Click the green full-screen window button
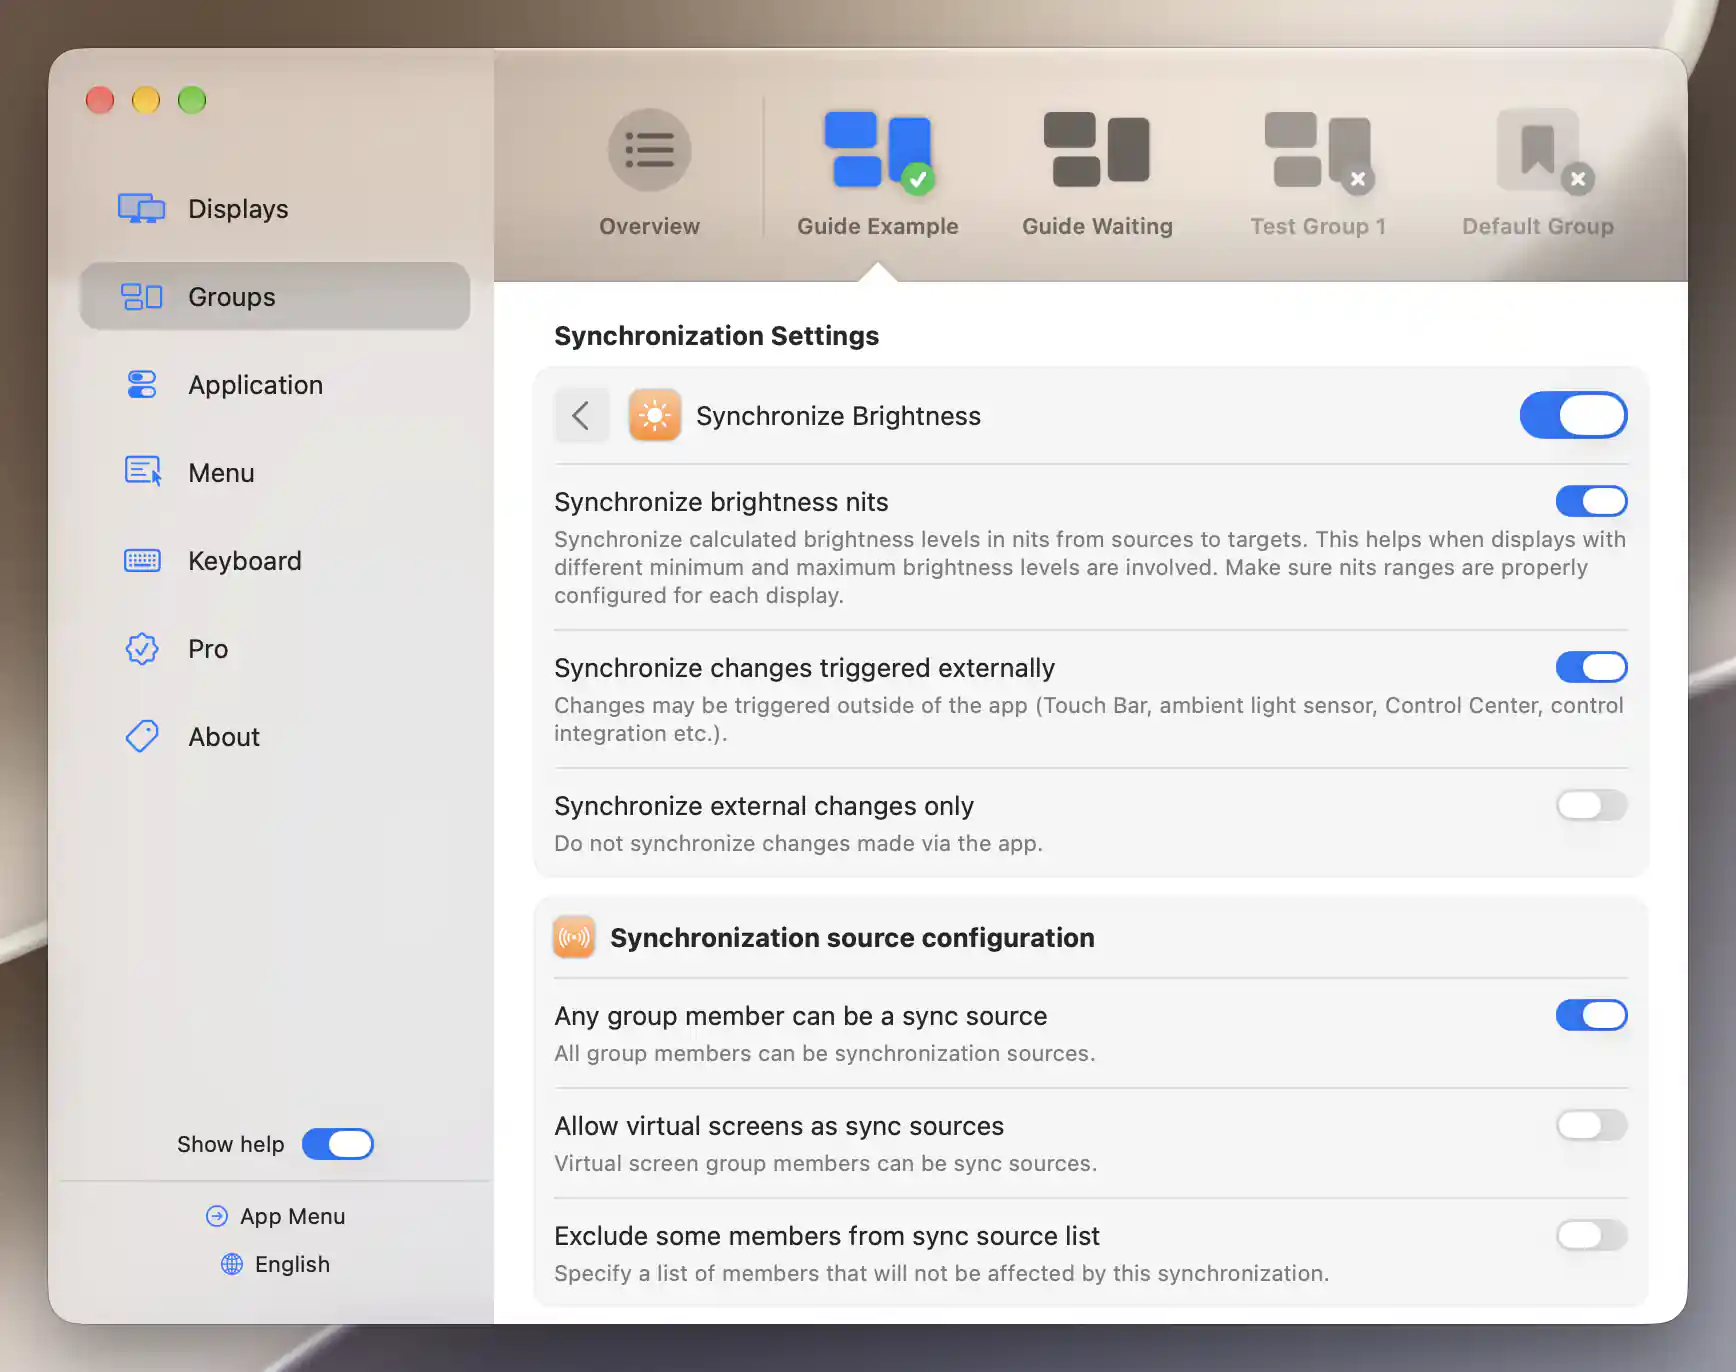 [x=192, y=100]
